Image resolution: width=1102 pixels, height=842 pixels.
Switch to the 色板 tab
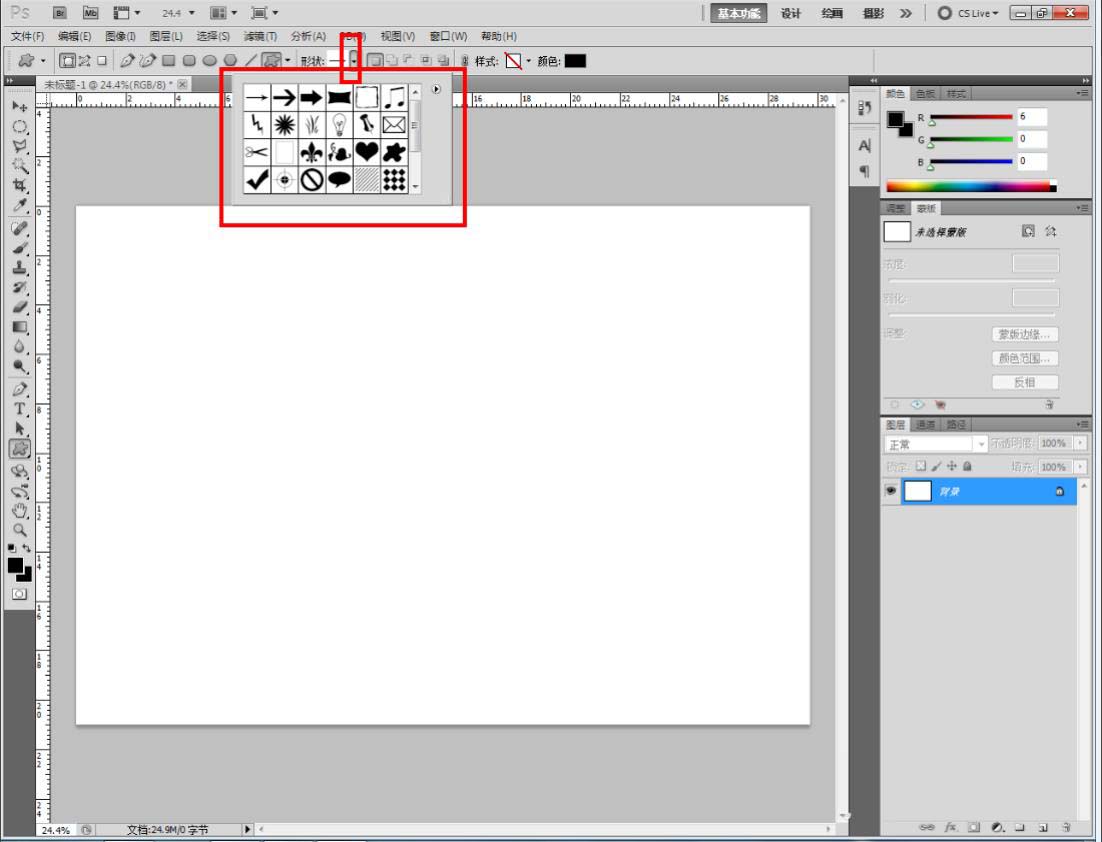coord(925,93)
